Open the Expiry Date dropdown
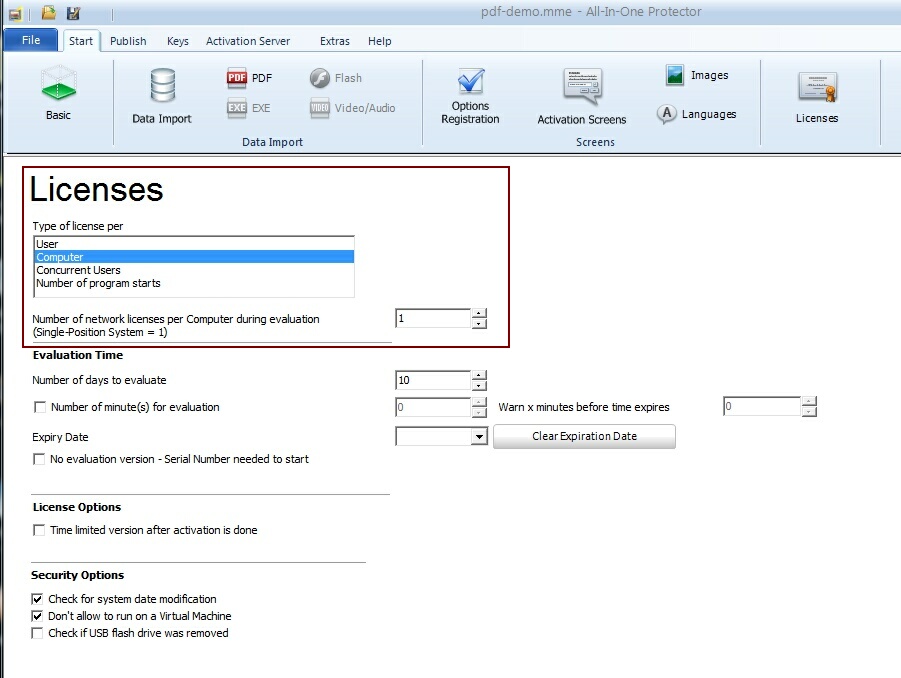The width and height of the screenshot is (901, 678). tap(479, 437)
